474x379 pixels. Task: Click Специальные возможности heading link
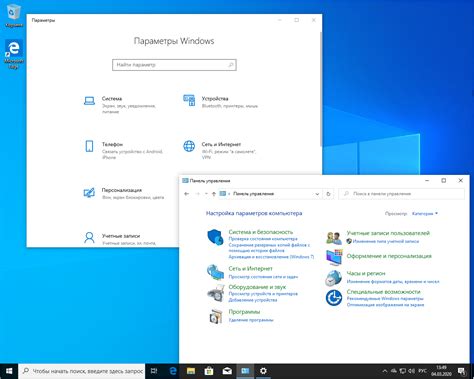(x=383, y=292)
